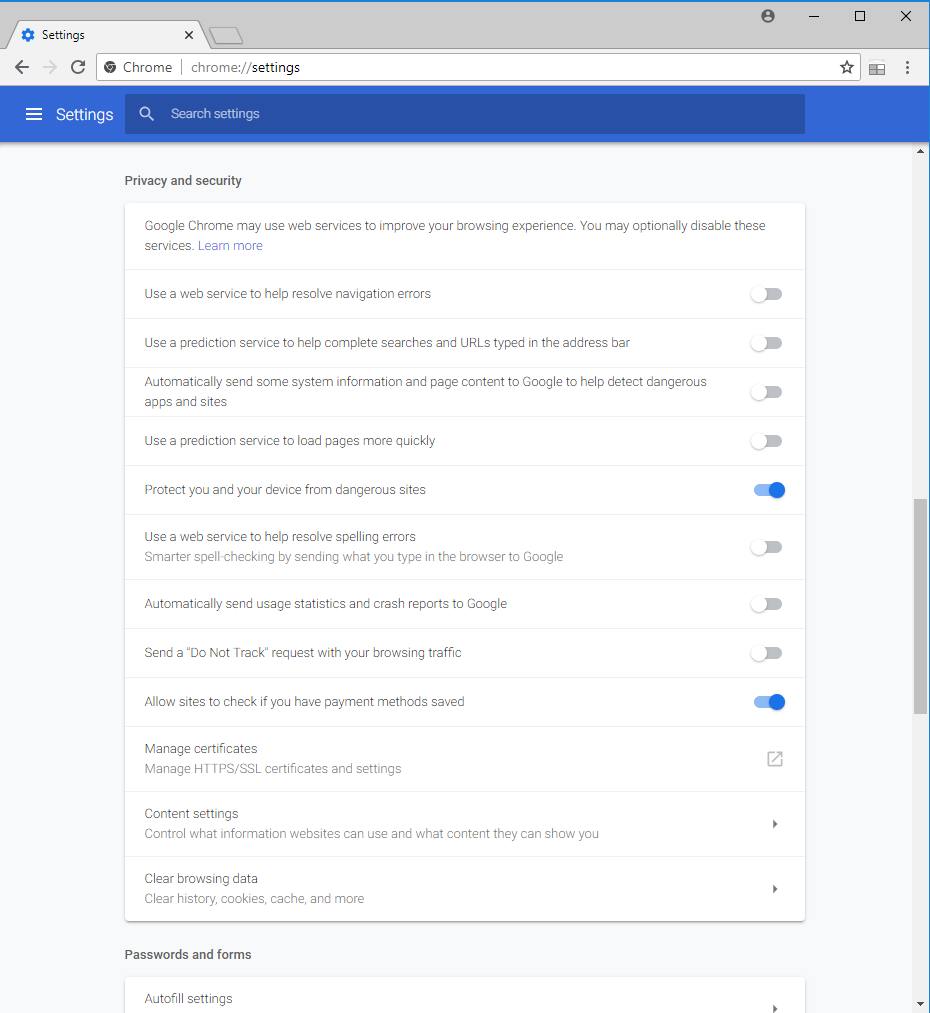Open Manage certificates row
The height and width of the screenshot is (1013, 930).
point(464,759)
